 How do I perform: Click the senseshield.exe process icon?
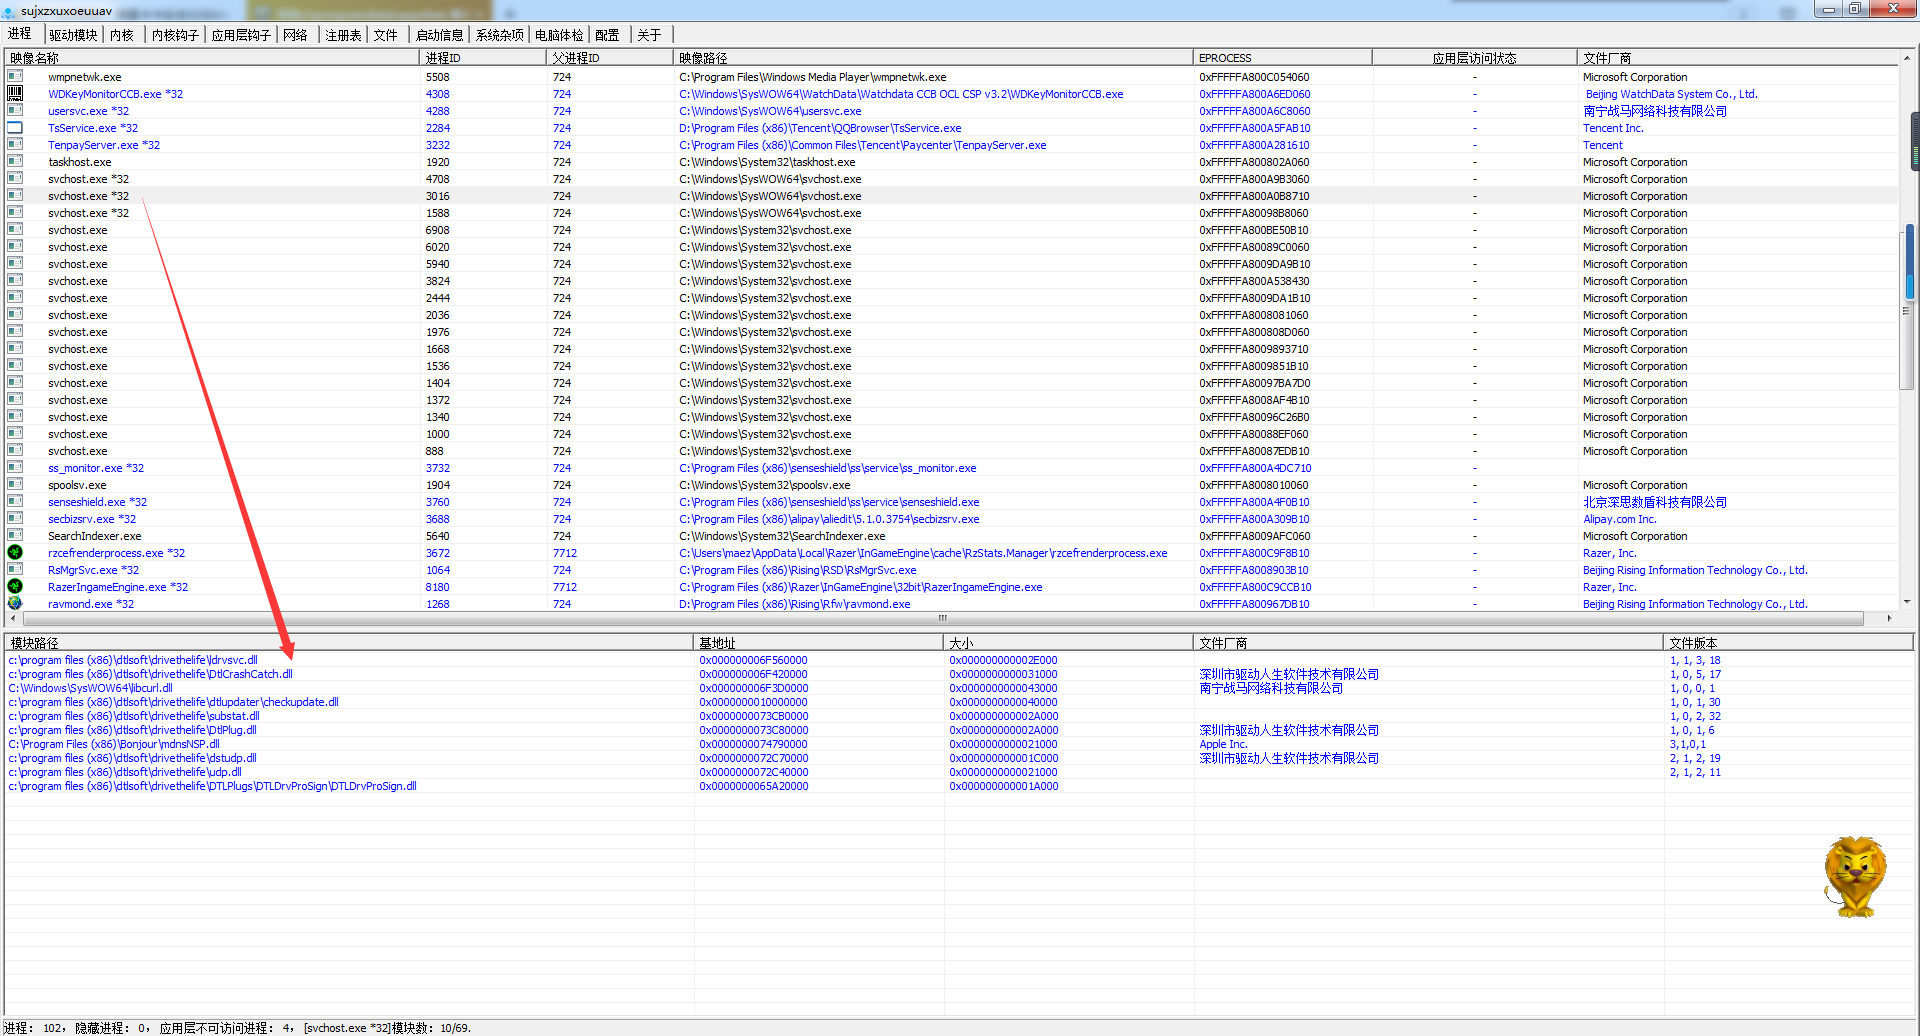pyautogui.click(x=15, y=502)
